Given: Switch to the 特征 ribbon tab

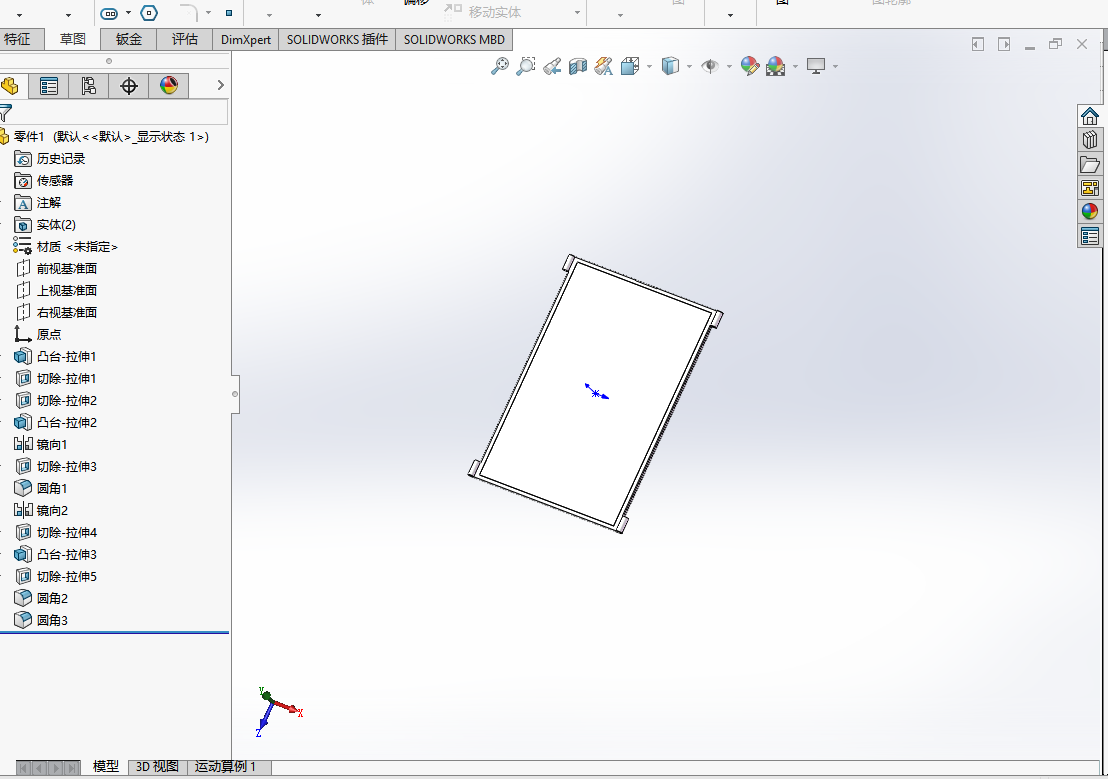Looking at the screenshot, I should tap(18, 40).
